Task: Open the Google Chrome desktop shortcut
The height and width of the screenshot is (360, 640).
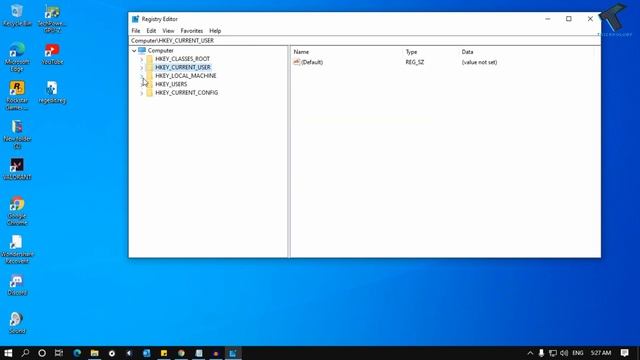Action: coord(17,211)
